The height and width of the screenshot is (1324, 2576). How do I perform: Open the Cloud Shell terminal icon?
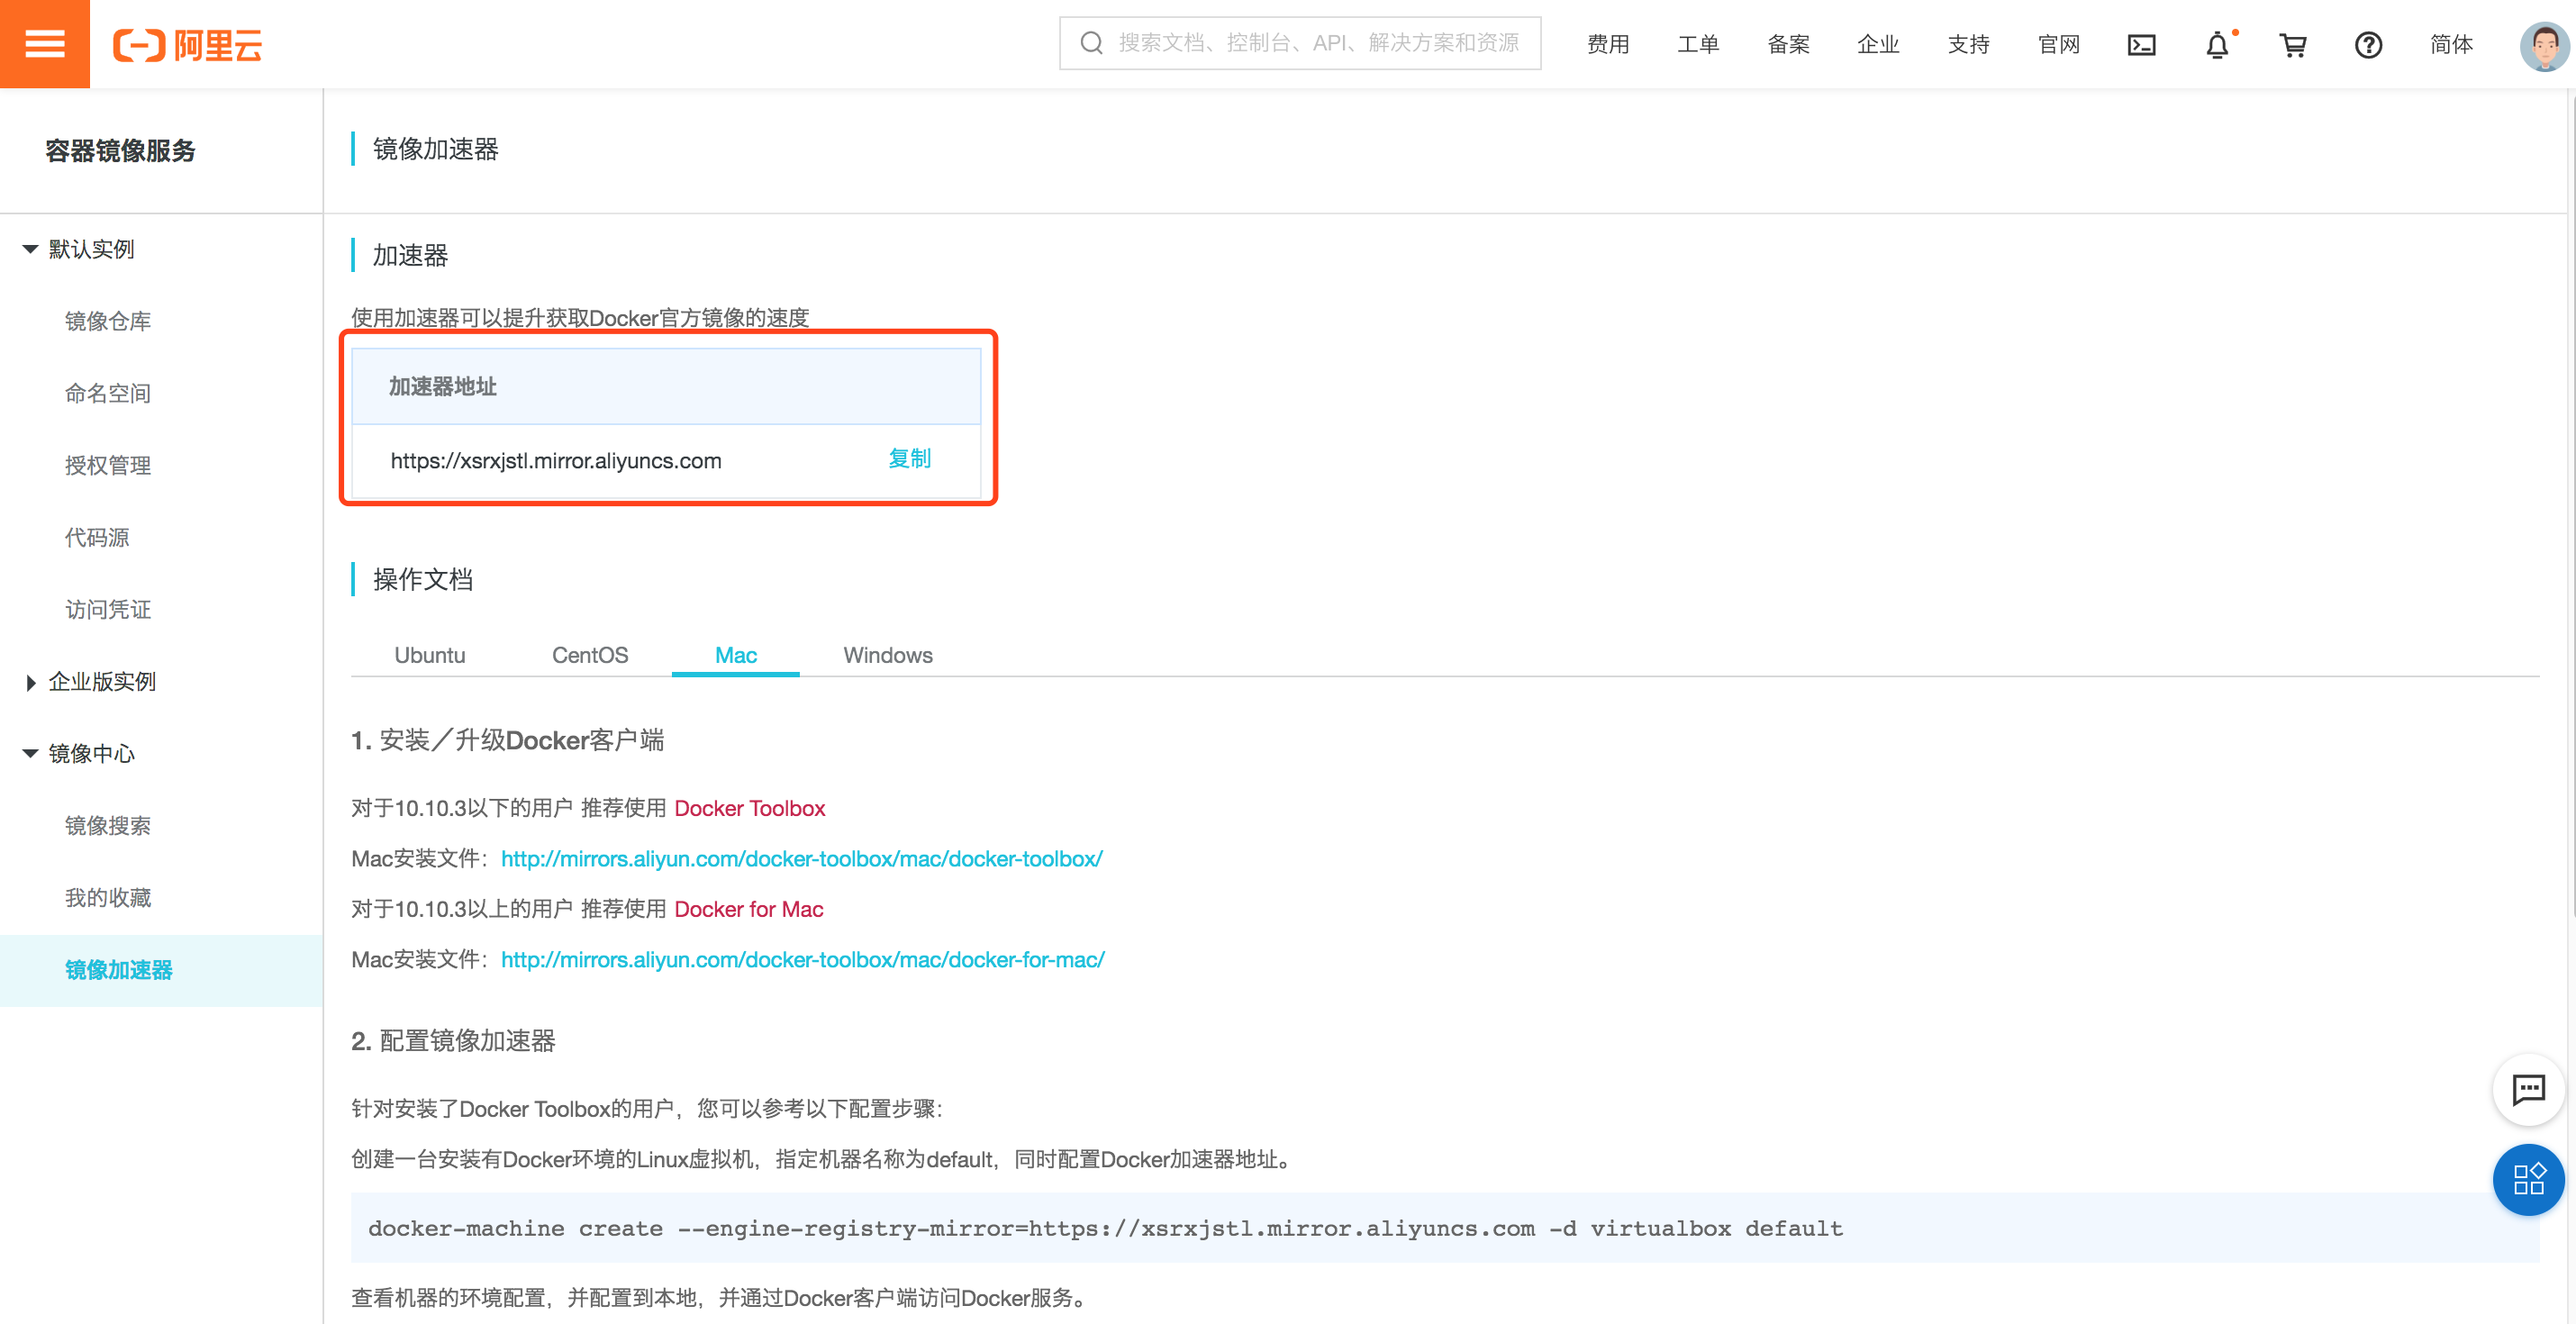[x=2141, y=45]
